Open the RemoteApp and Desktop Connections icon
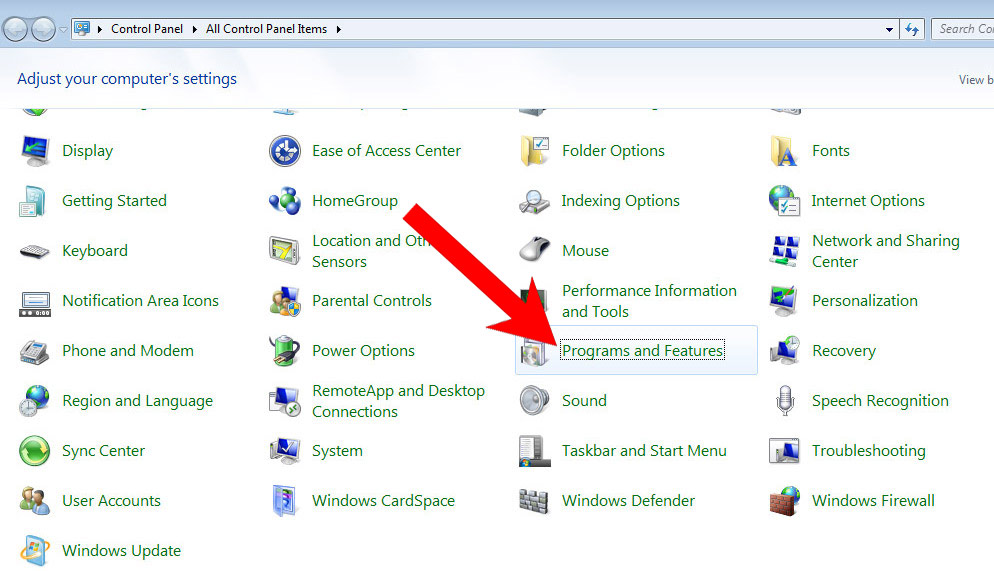 point(285,401)
